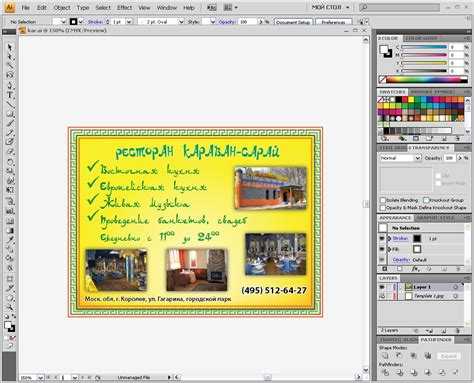This screenshot has height=383, width=474.
Task: Open the 2 pt. Oval brush dropdown
Action: [181, 22]
